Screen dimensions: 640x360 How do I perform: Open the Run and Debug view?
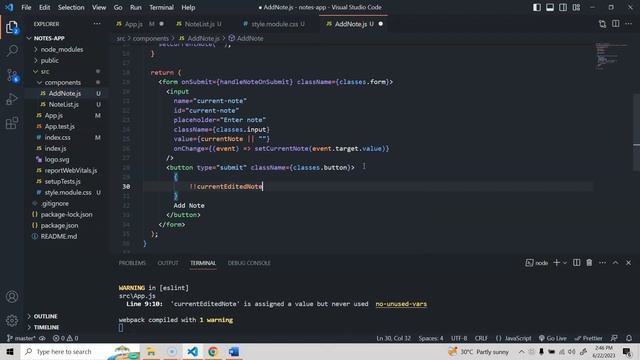12,99
